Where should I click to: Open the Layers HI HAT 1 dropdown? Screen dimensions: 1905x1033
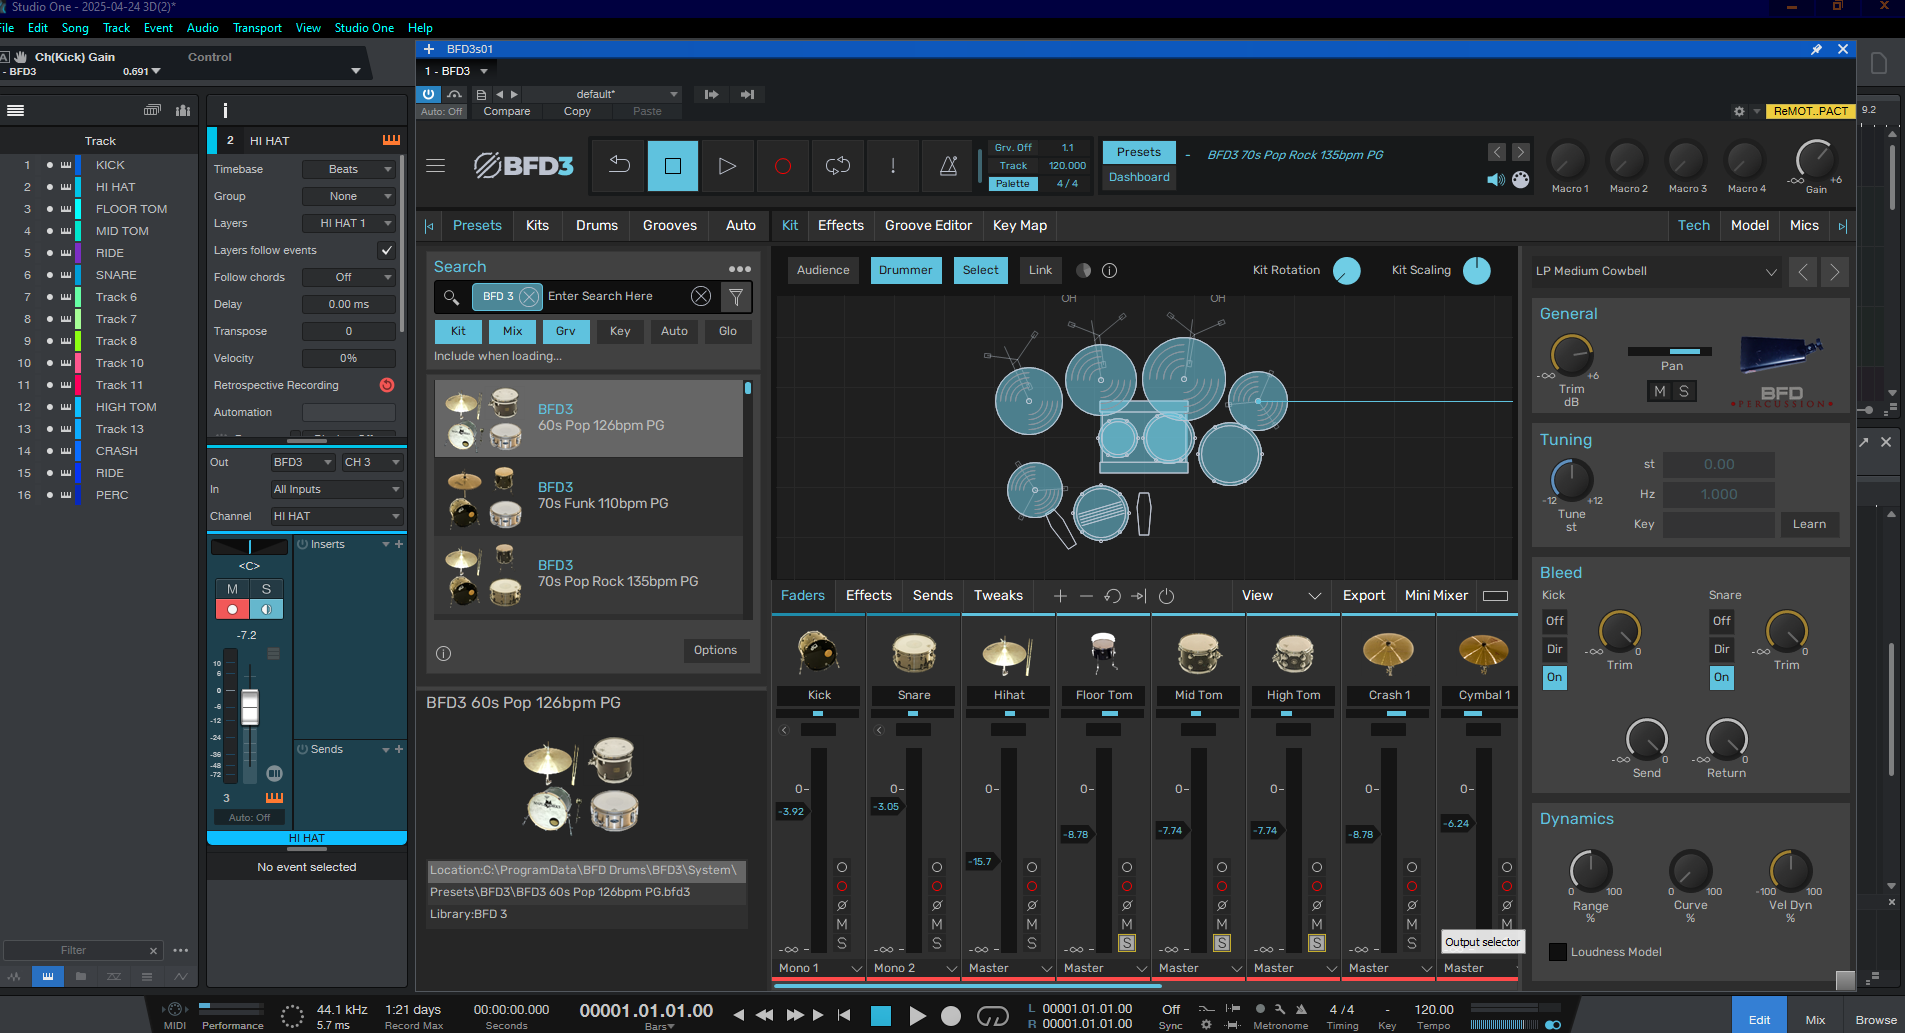(x=349, y=223)
